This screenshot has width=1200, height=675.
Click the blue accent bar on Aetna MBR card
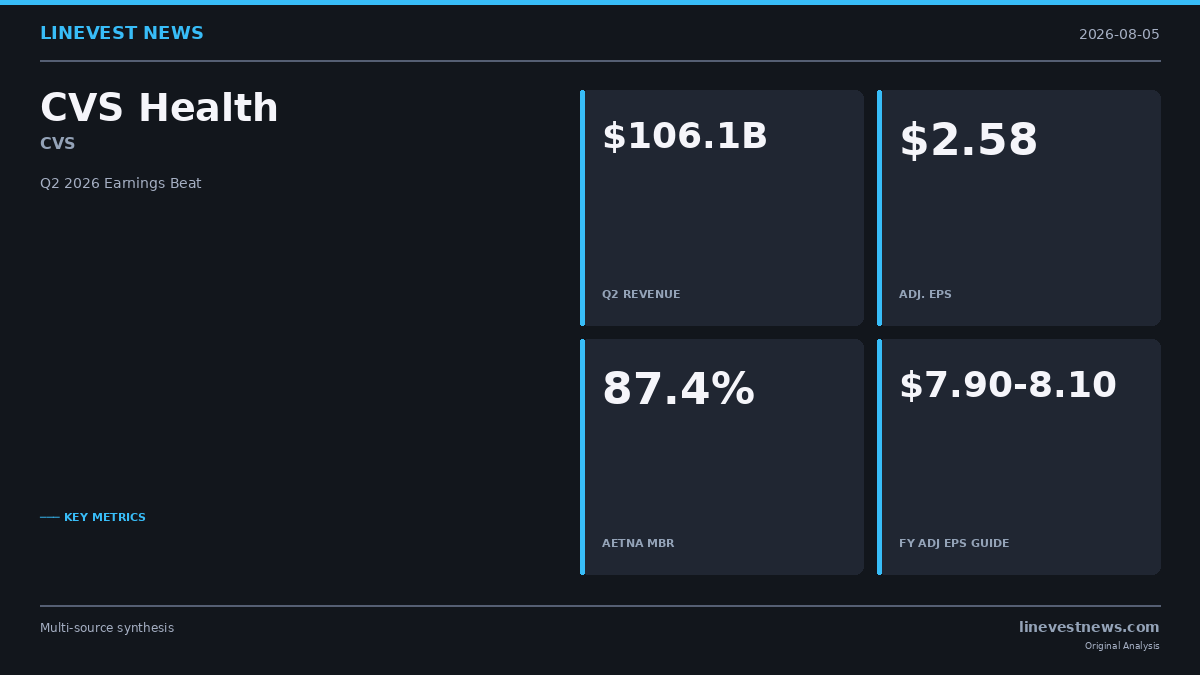pyautogui.click(x=582, y=457)
